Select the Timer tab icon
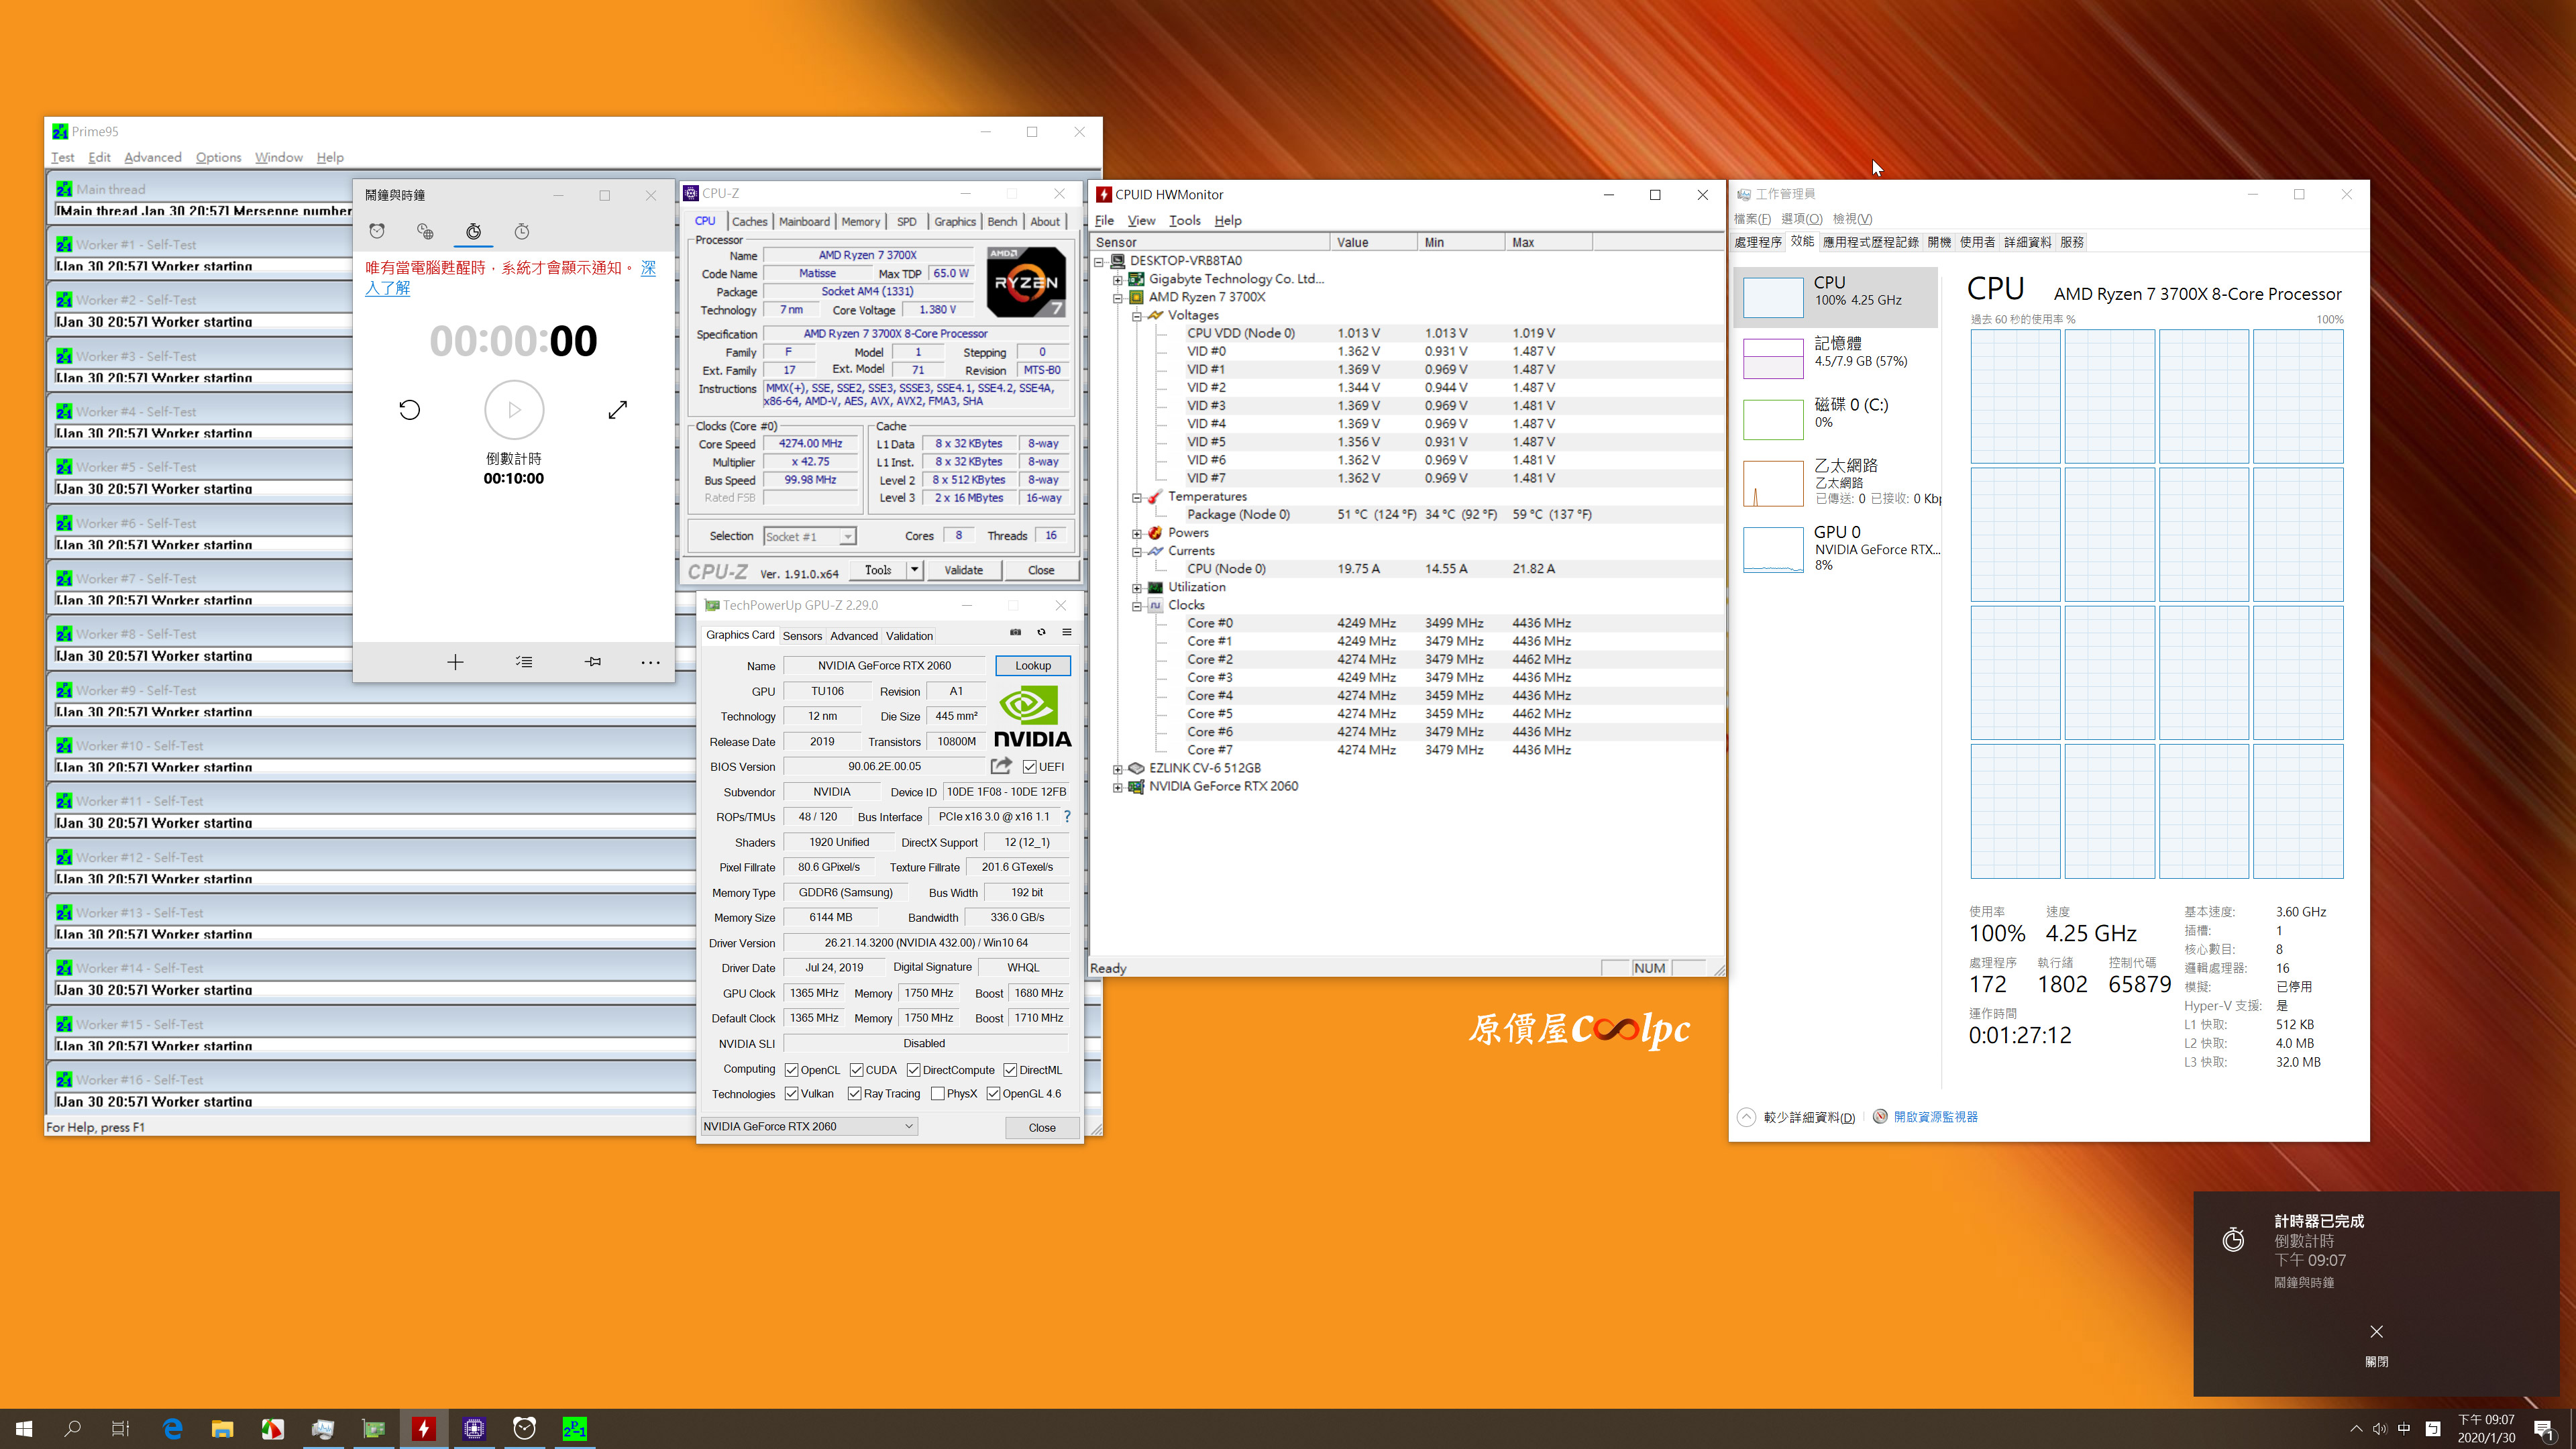 click(474, 231)
